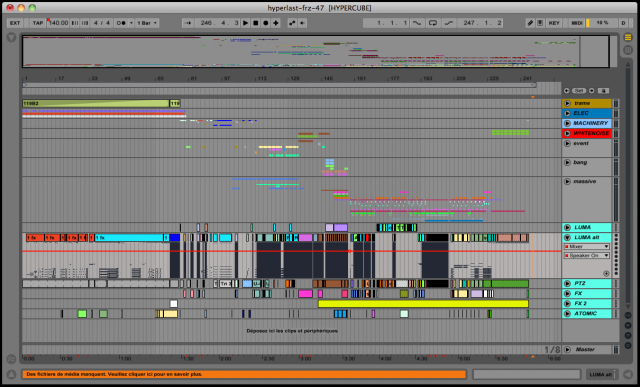
Task: Select the long yellow clip in FX 2
Action: pos(423,303)
